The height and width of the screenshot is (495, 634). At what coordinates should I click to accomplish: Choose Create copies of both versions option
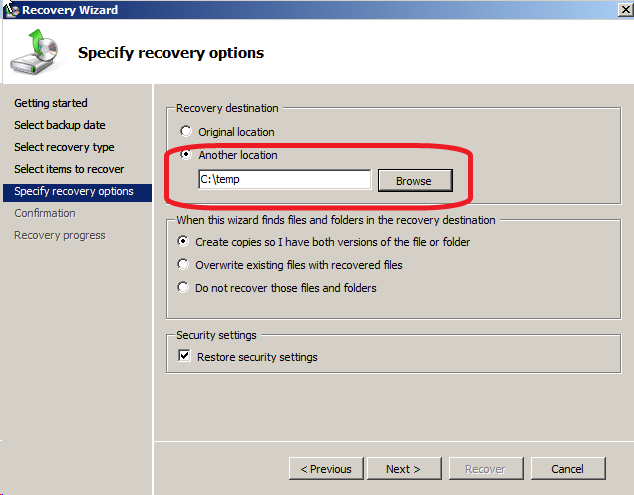183,241
